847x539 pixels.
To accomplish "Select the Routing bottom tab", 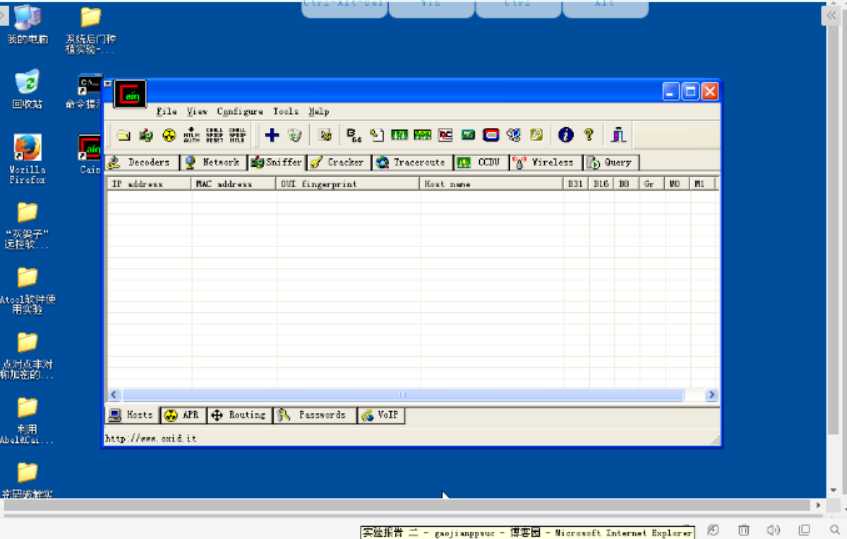I will click(239, 415).
